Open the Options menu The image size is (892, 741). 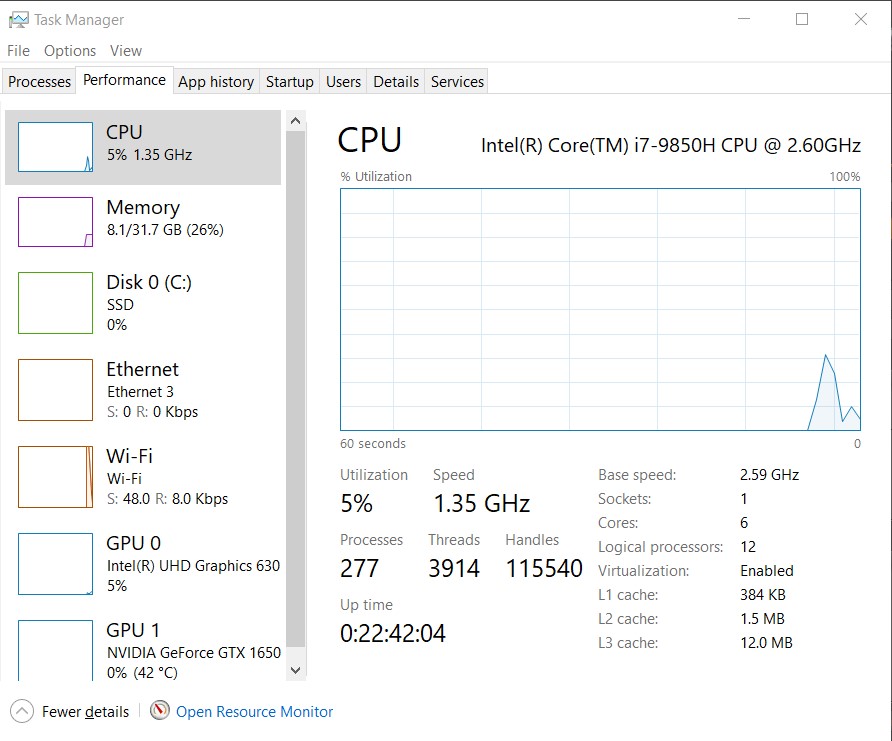70,51
